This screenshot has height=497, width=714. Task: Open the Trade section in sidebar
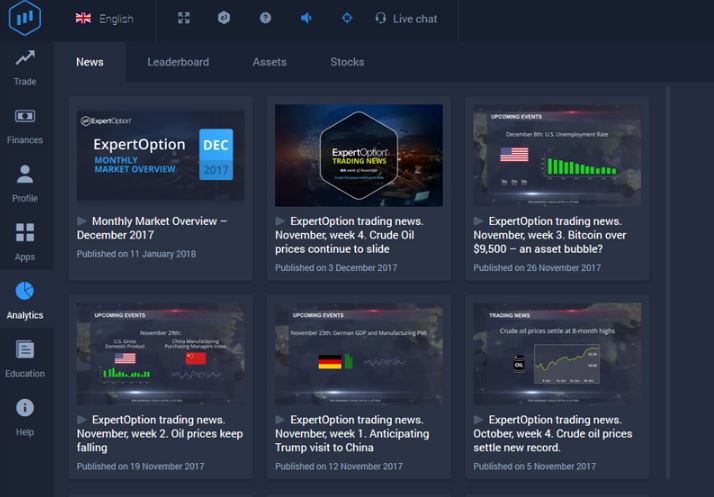(x=25, y=68)
